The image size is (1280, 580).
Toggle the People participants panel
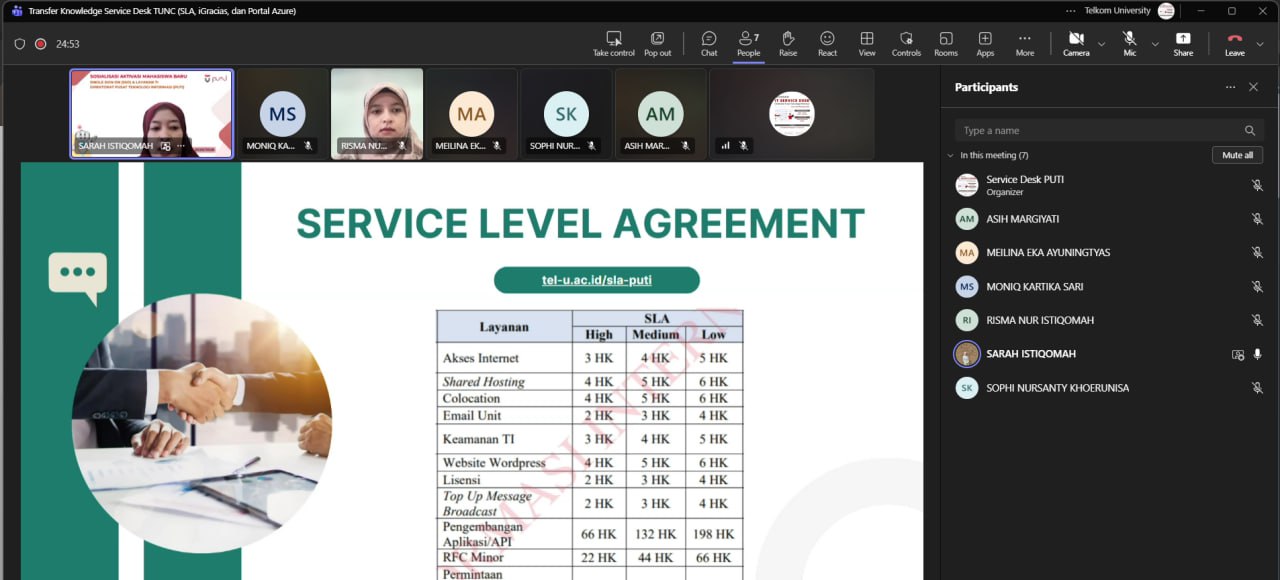tap(748, 43)
